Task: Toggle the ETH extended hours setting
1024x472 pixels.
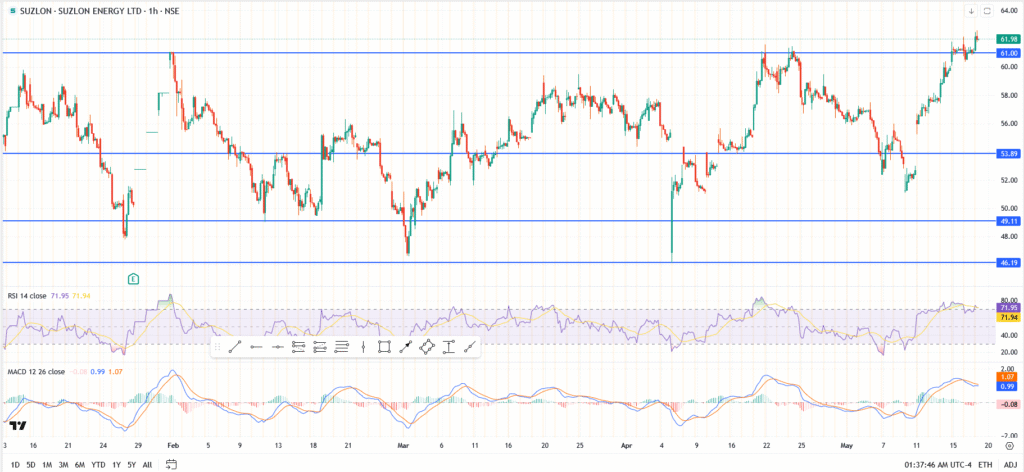Action: [985, 465]
